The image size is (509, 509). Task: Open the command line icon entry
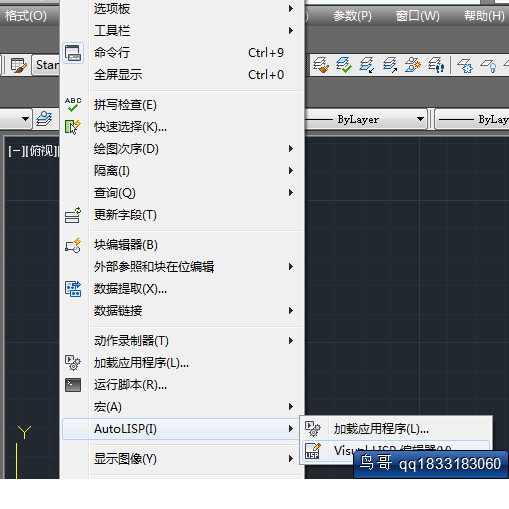pos(73,53)
